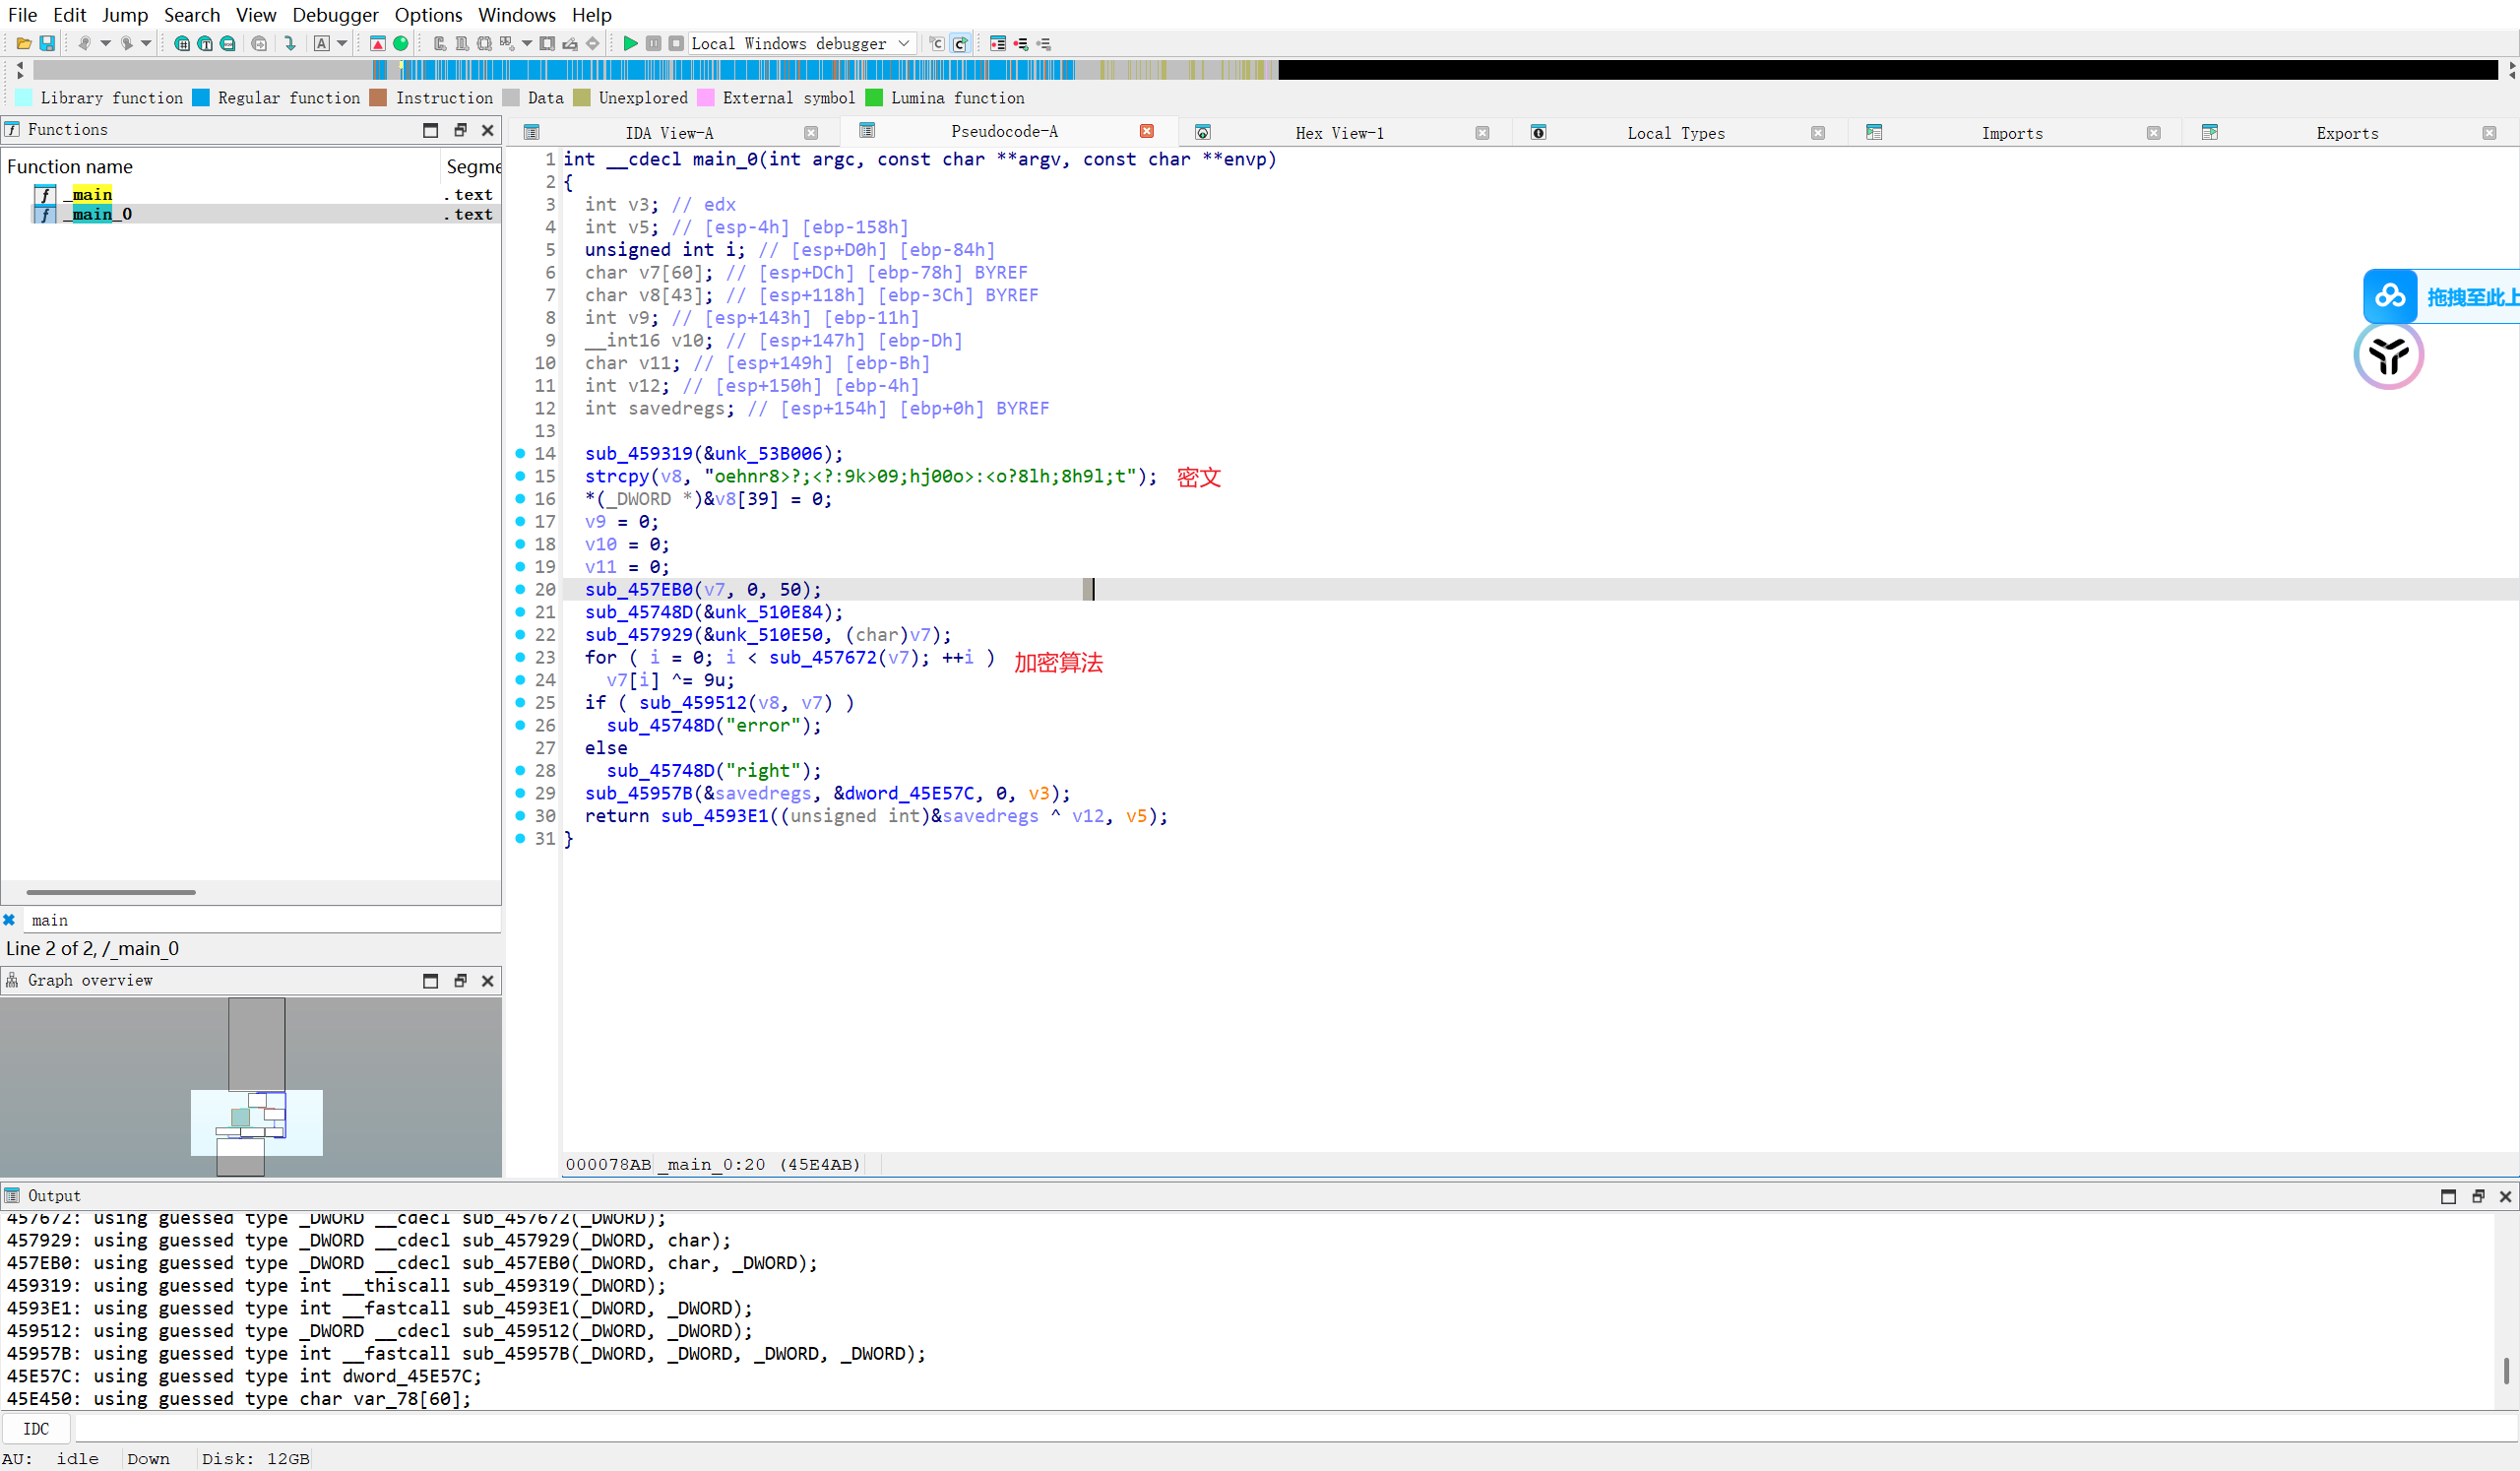
Task: Click the IDC command language button
Action: click(x=36, y=1429)
